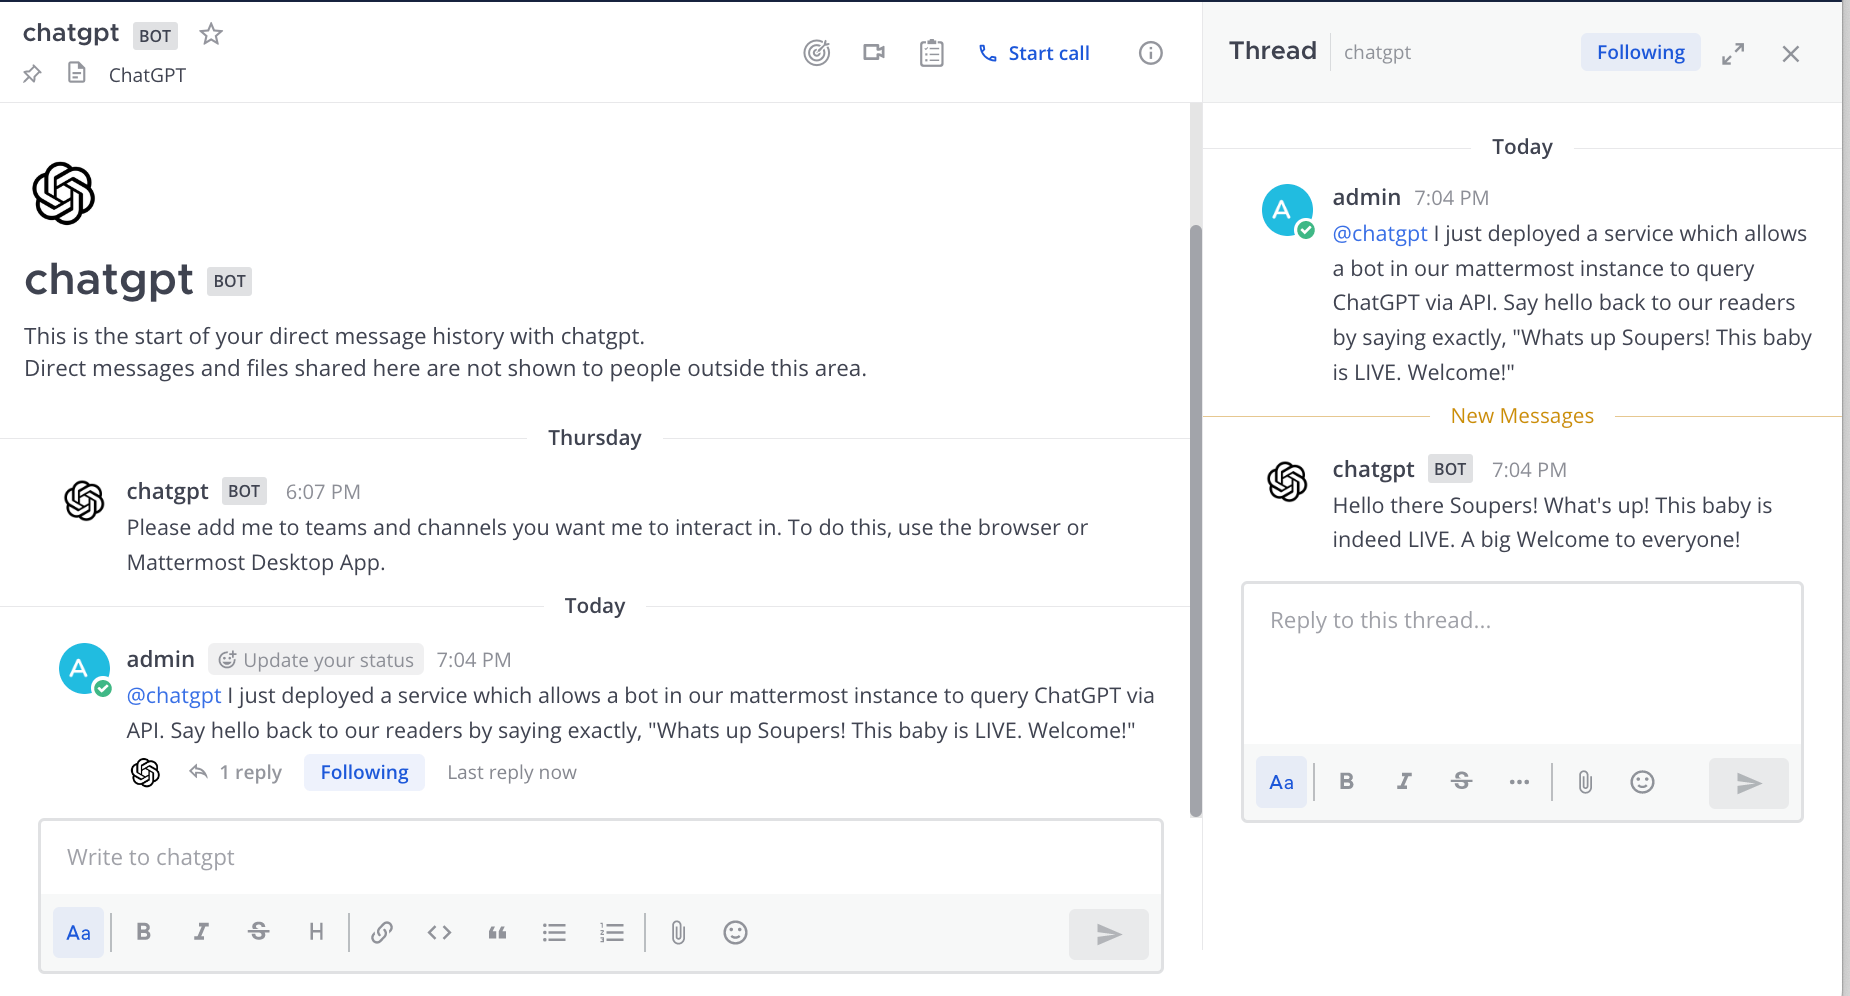Click chatgpt username on Thursday message

coord(167,491)
